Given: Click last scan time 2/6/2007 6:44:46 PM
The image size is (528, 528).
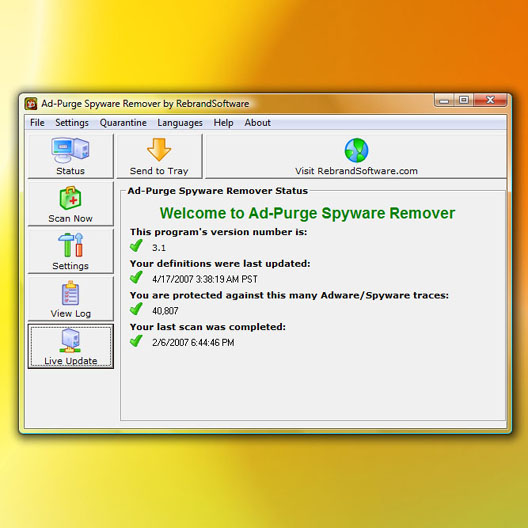Looking at the screenshot, I should [193, 342].
